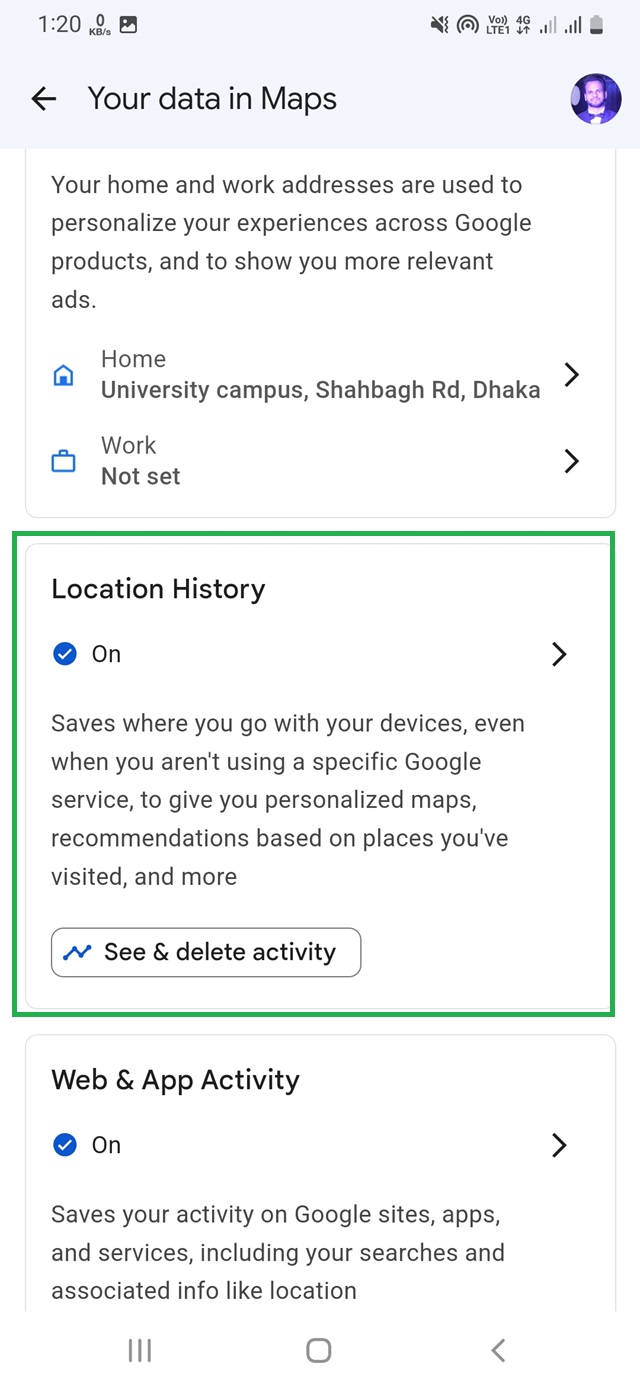Click See & delete activity button

pos(206,952)
